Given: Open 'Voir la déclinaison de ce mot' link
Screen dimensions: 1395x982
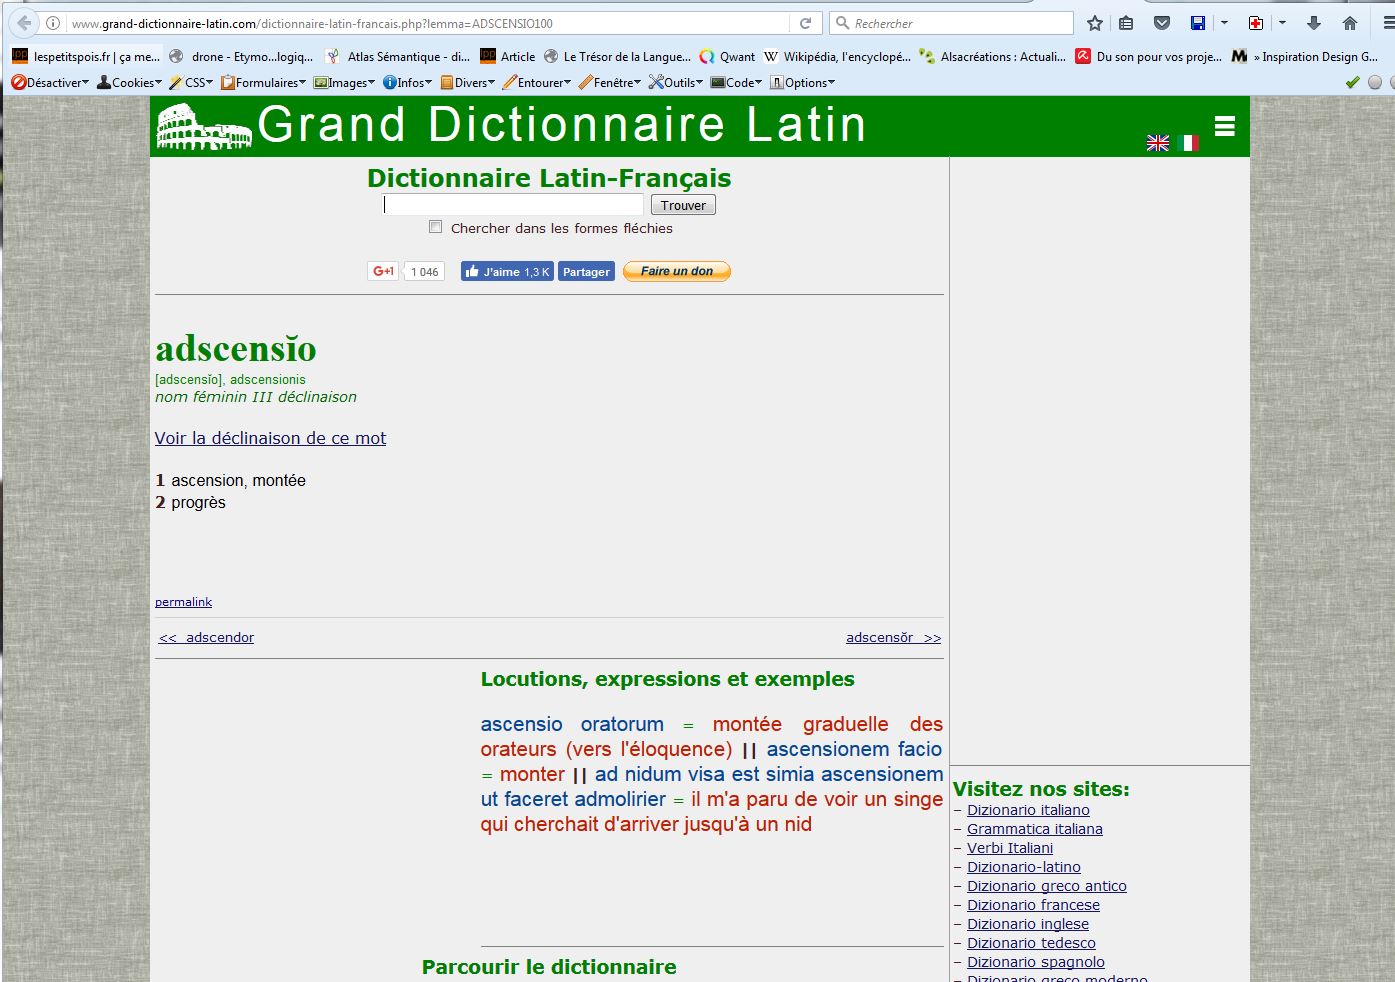Looking at the screenshot, I should click(x=270, y=438).
